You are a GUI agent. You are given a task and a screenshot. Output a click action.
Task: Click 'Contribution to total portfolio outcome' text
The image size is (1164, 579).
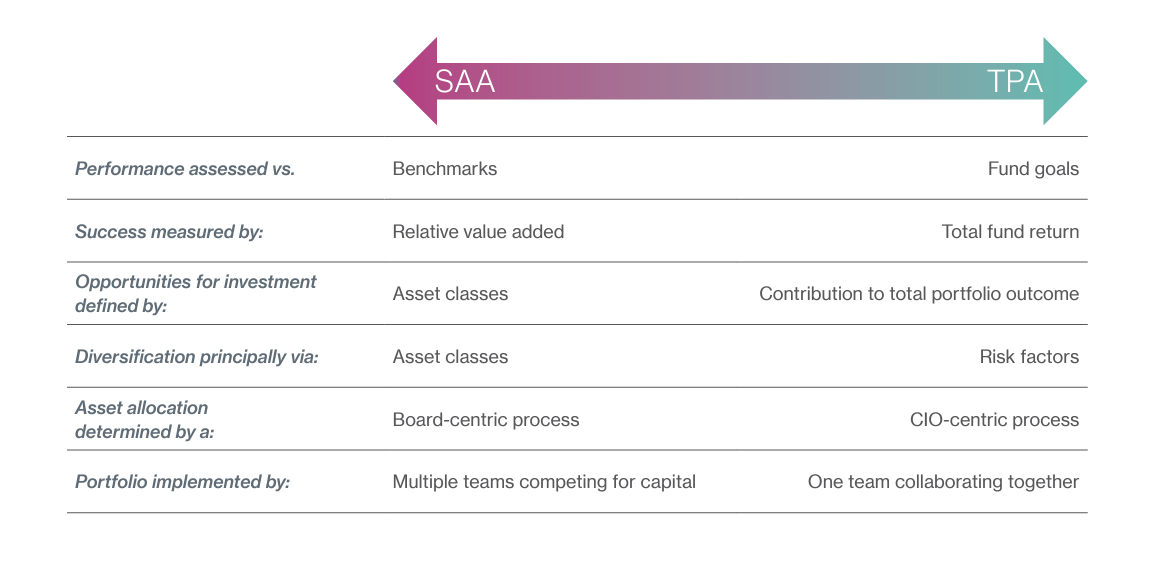(919, 294)
